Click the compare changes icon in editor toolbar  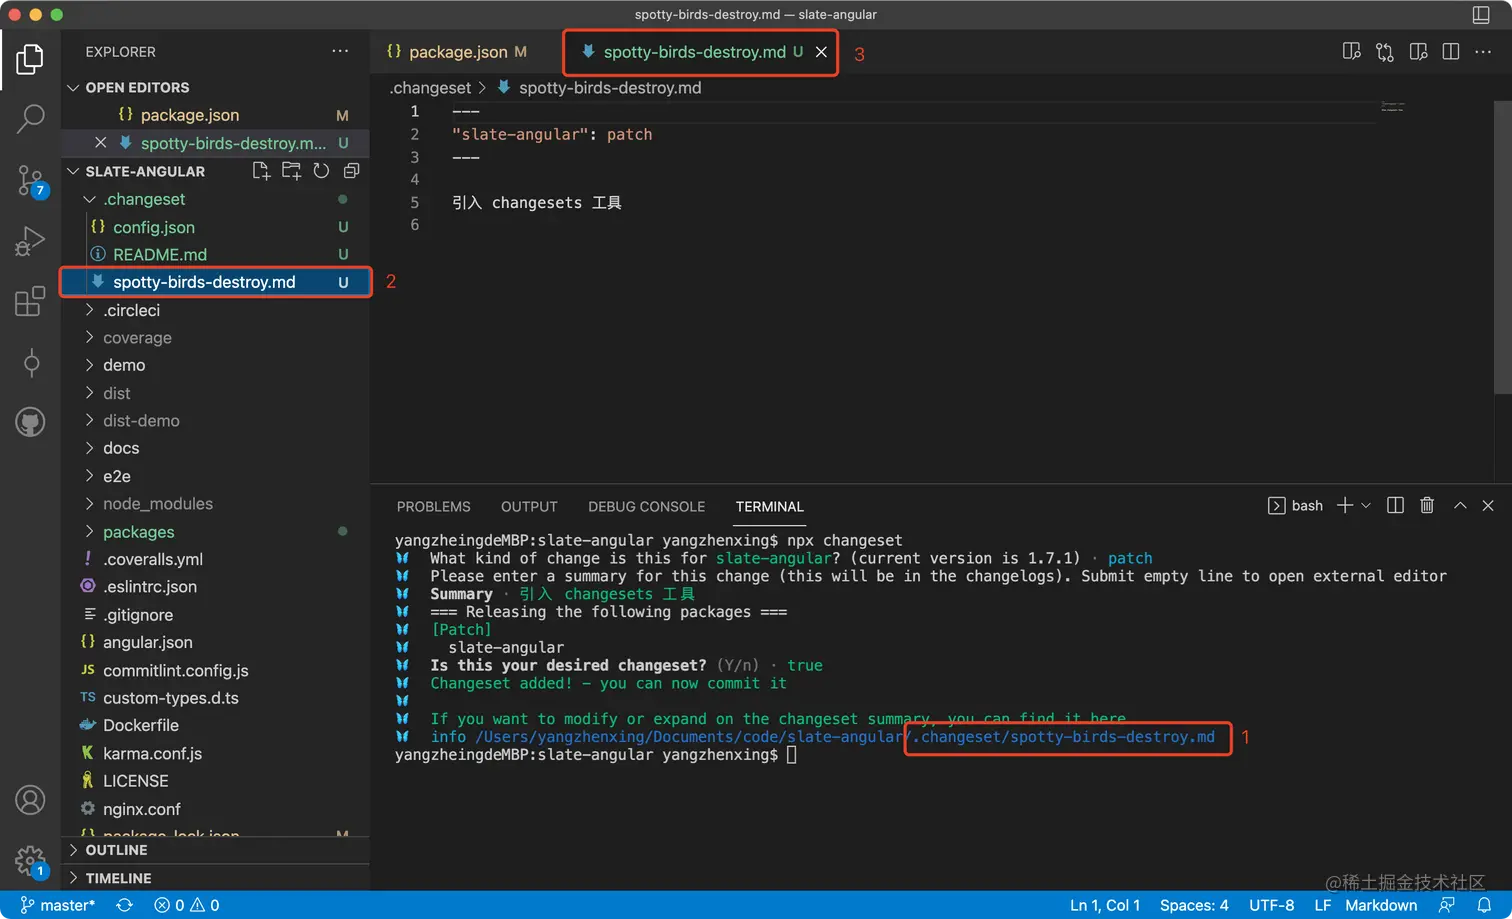point(1384,52)
